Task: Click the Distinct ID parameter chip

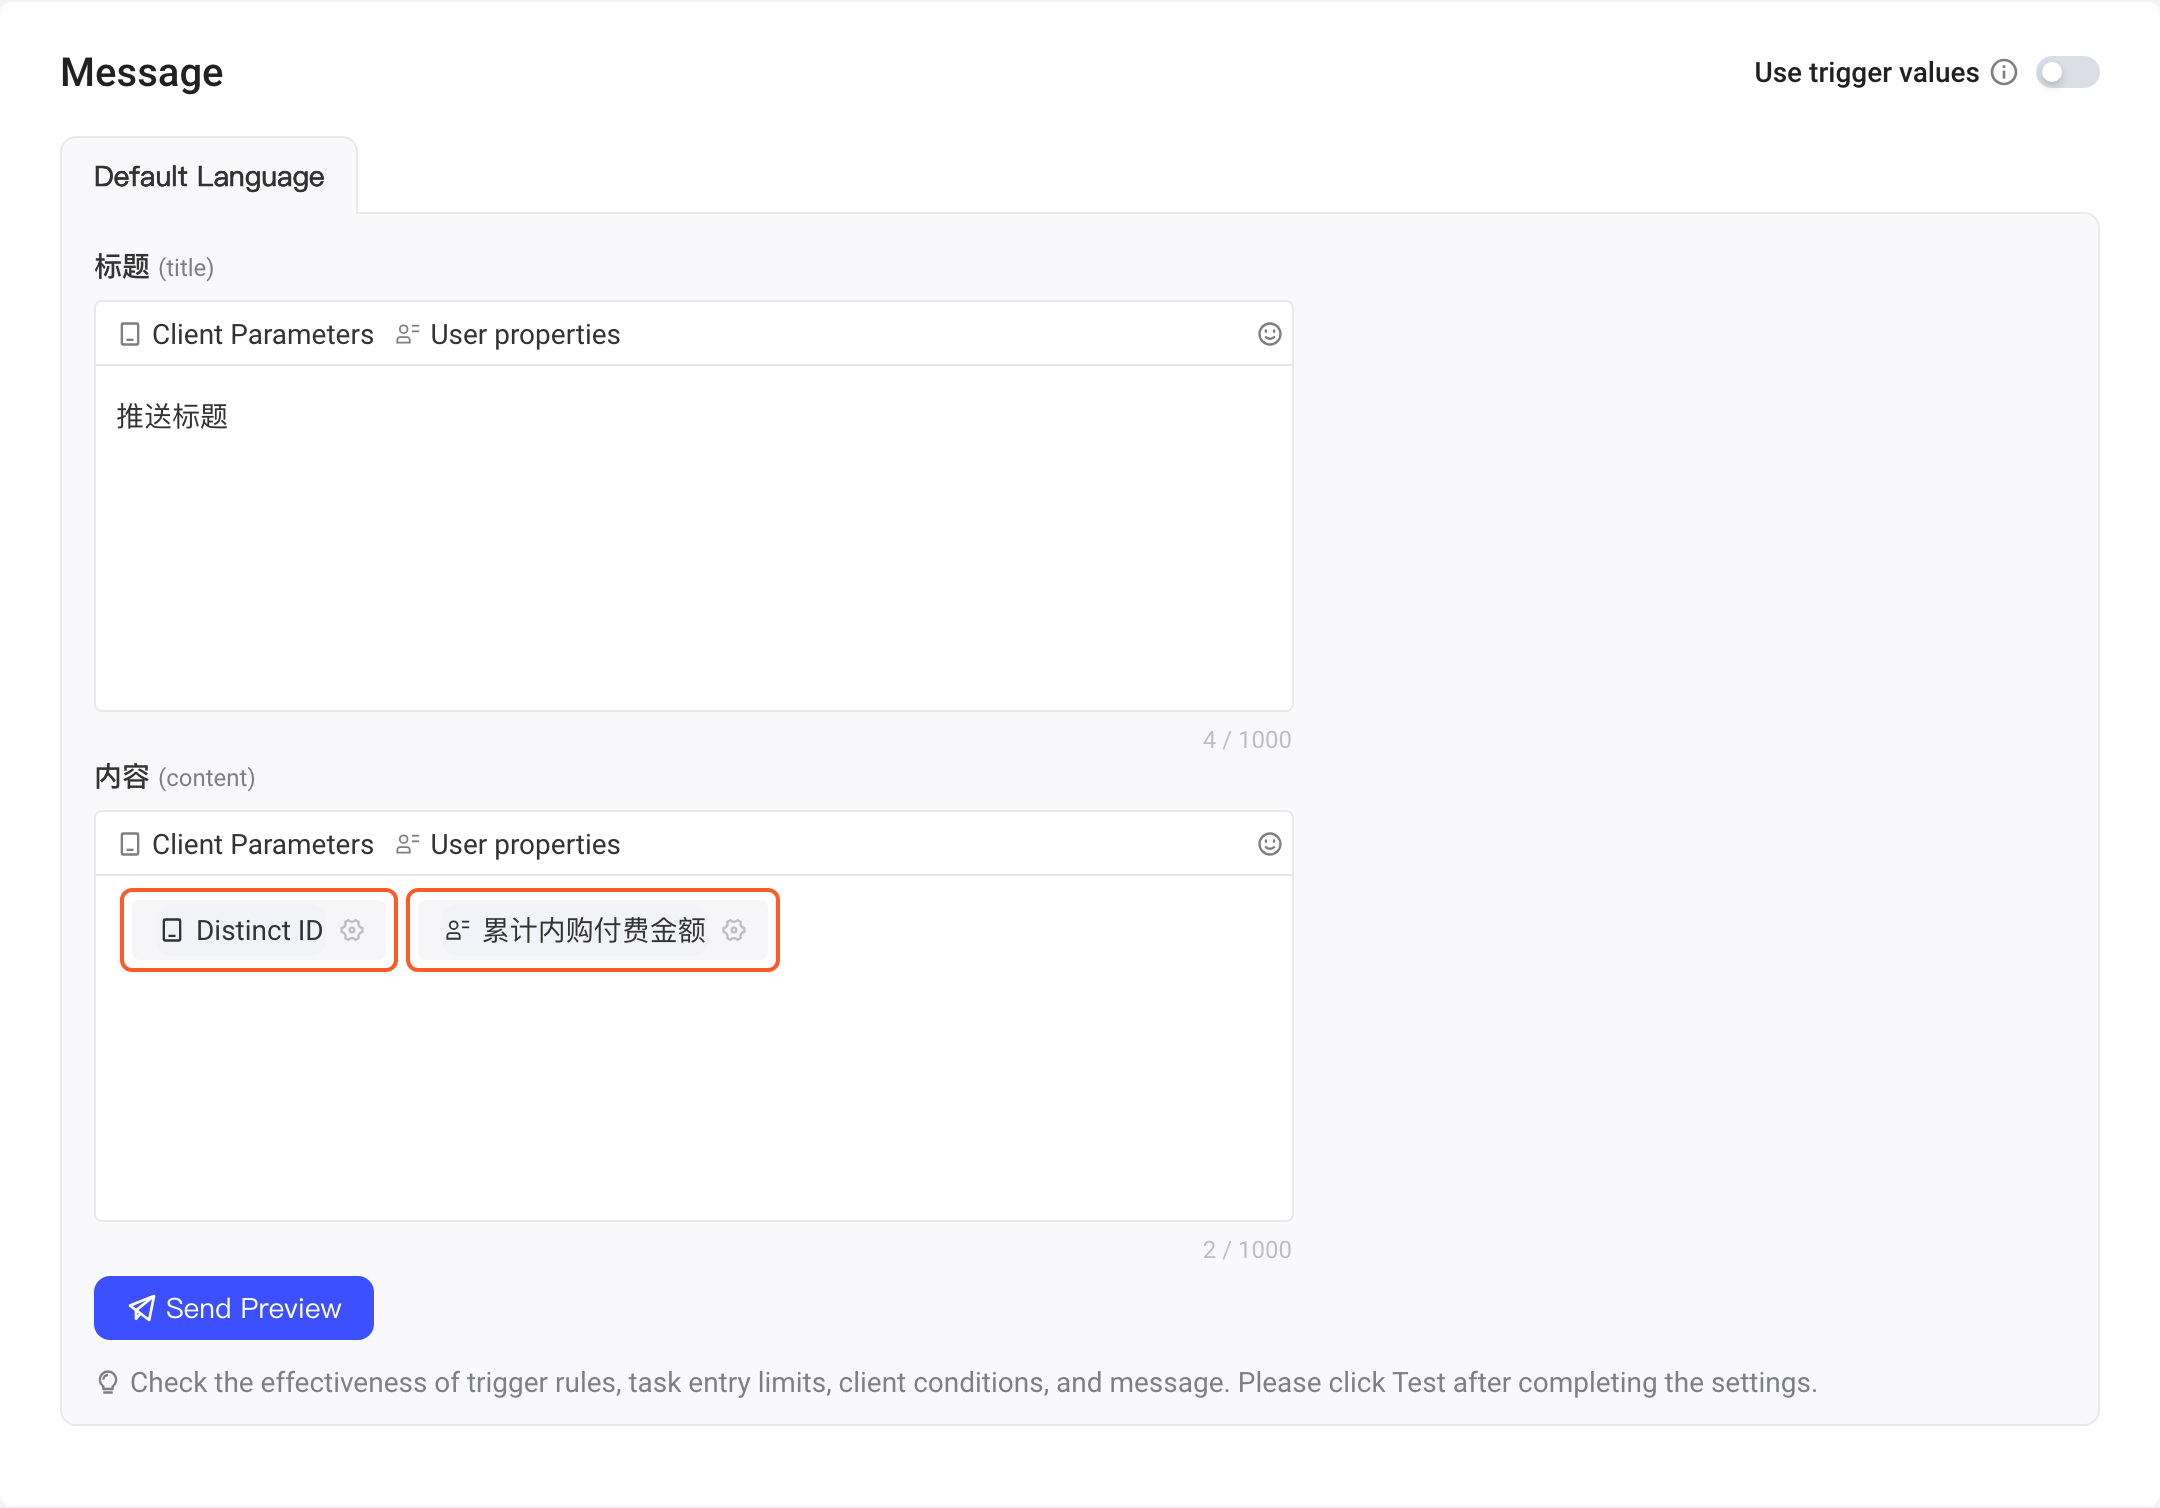Action: point(258,930)
